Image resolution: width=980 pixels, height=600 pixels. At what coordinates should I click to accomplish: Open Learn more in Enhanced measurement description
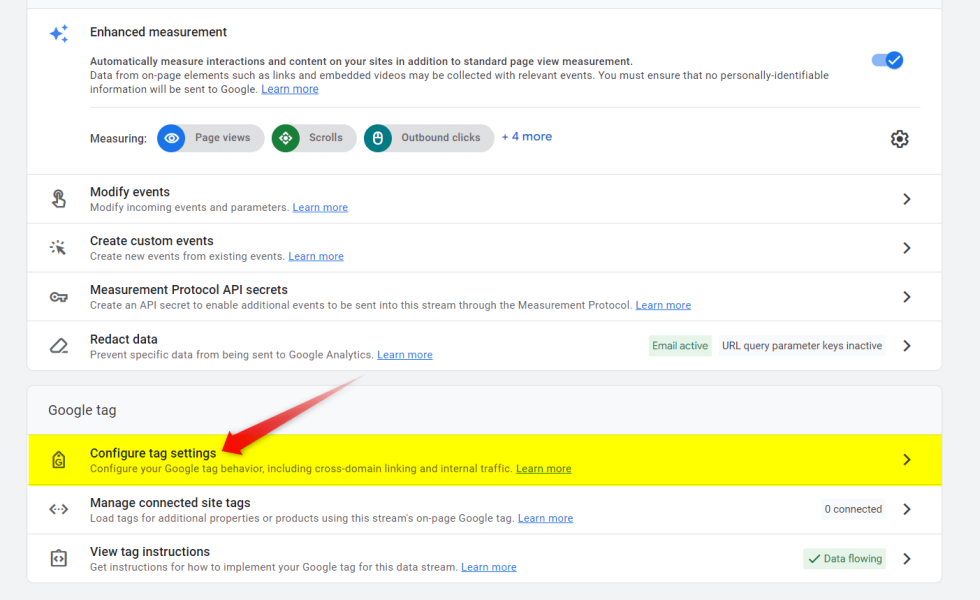coord(289,88)
